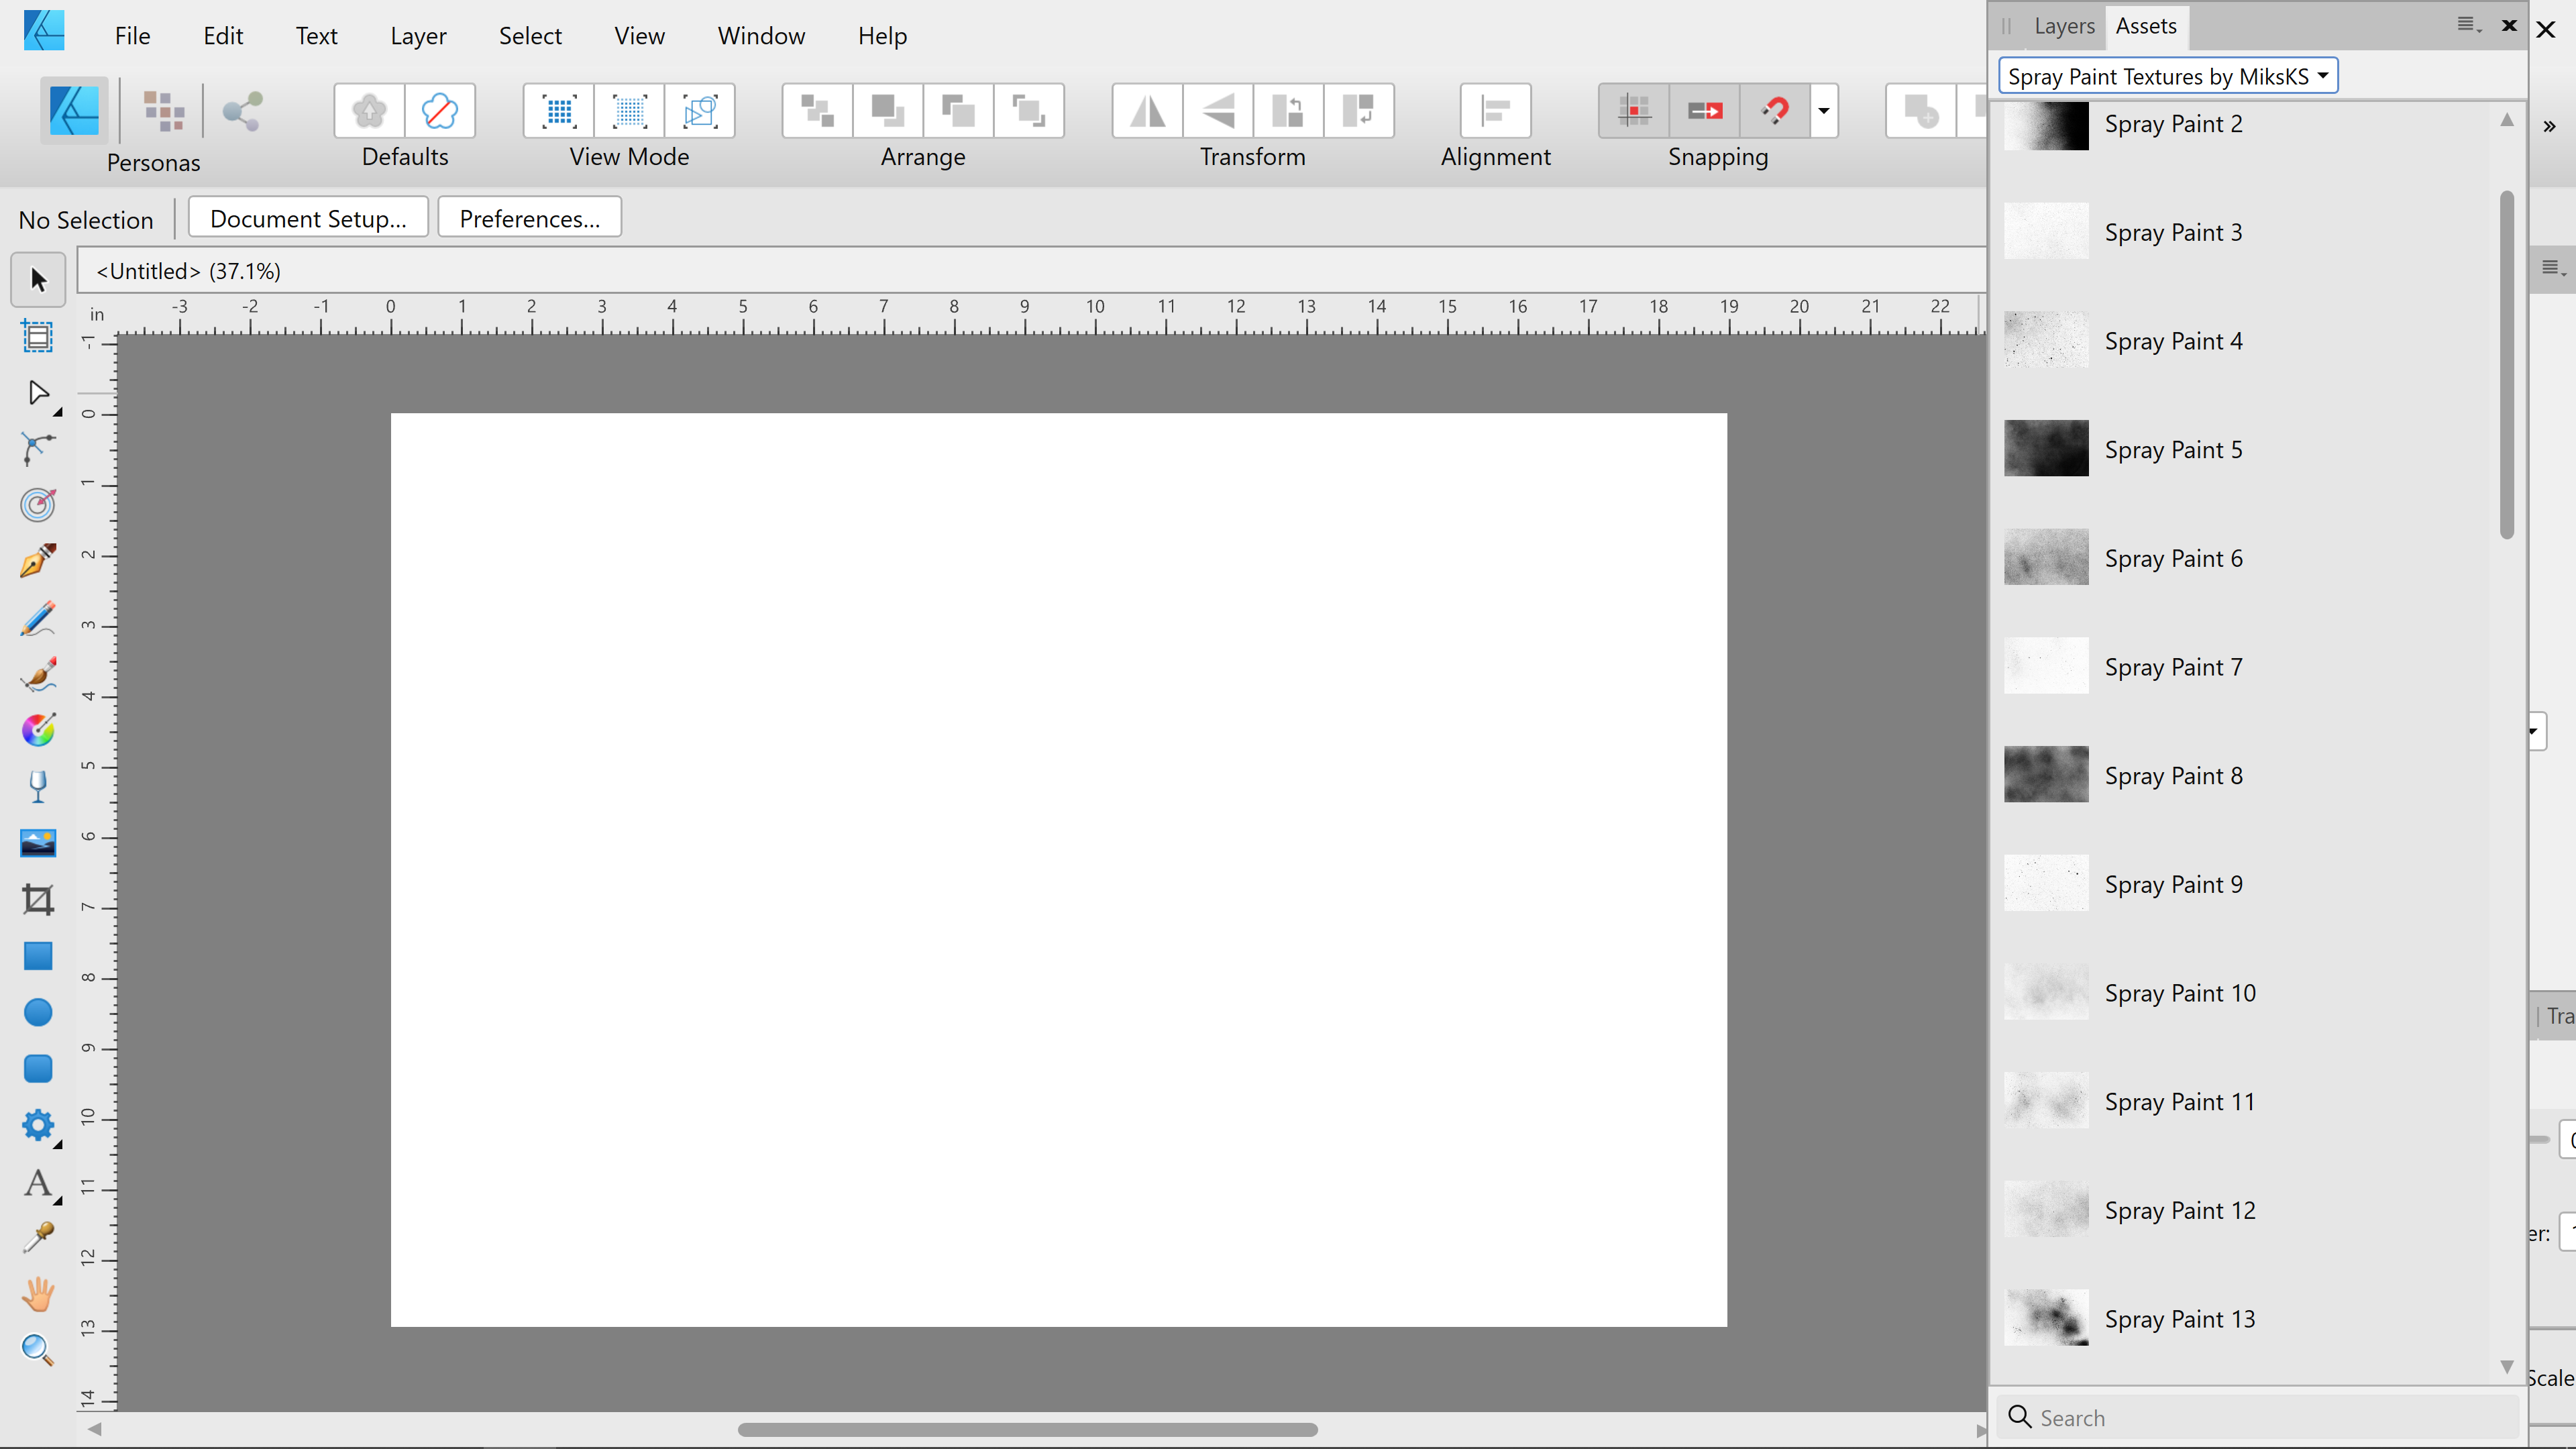Open the Spray Paint Textures category dropdown

point(2168,76)
